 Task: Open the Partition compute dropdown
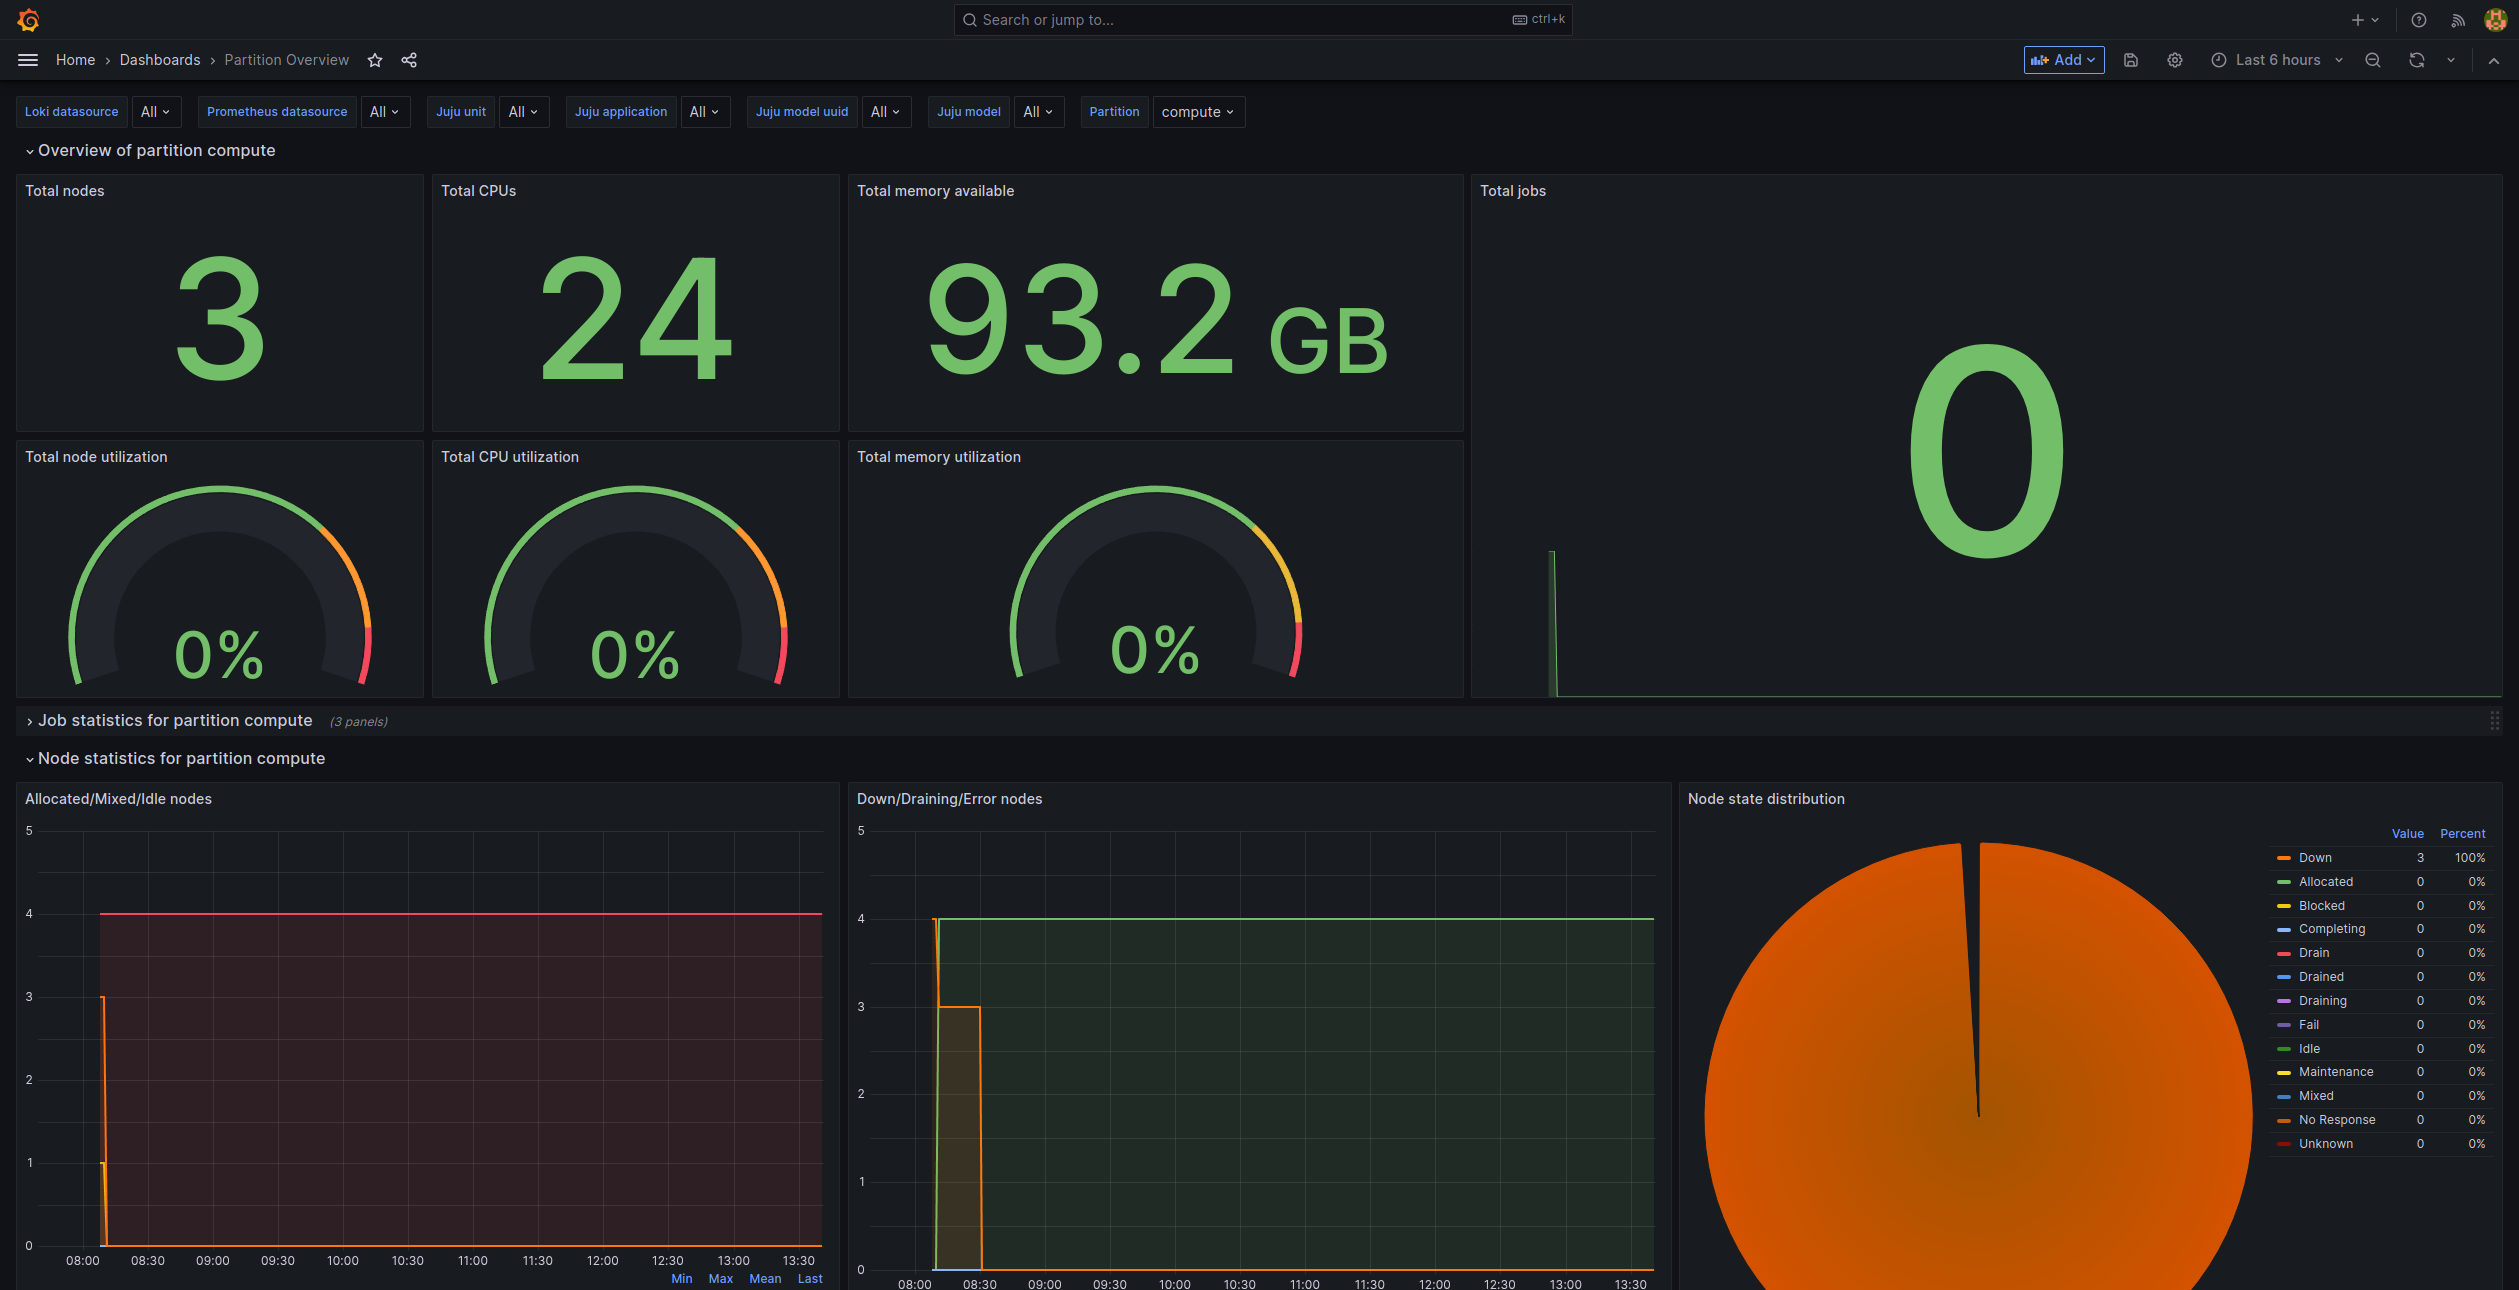(1198, 112)
